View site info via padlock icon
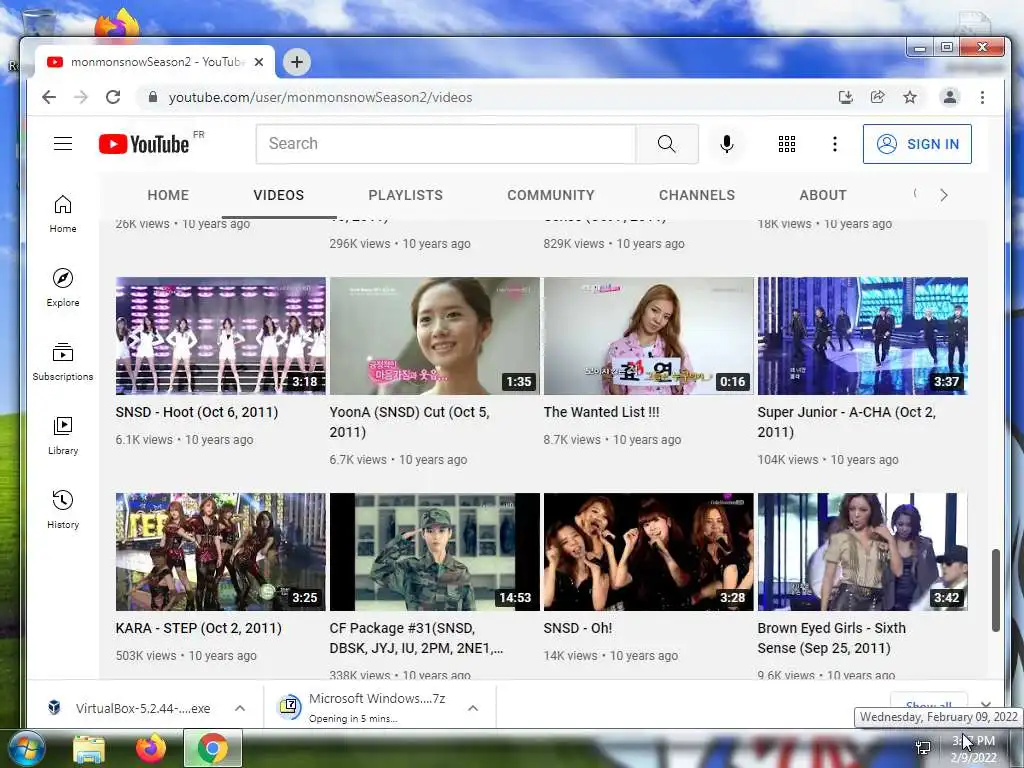1024x768 pixels. [x=153, y=97]
